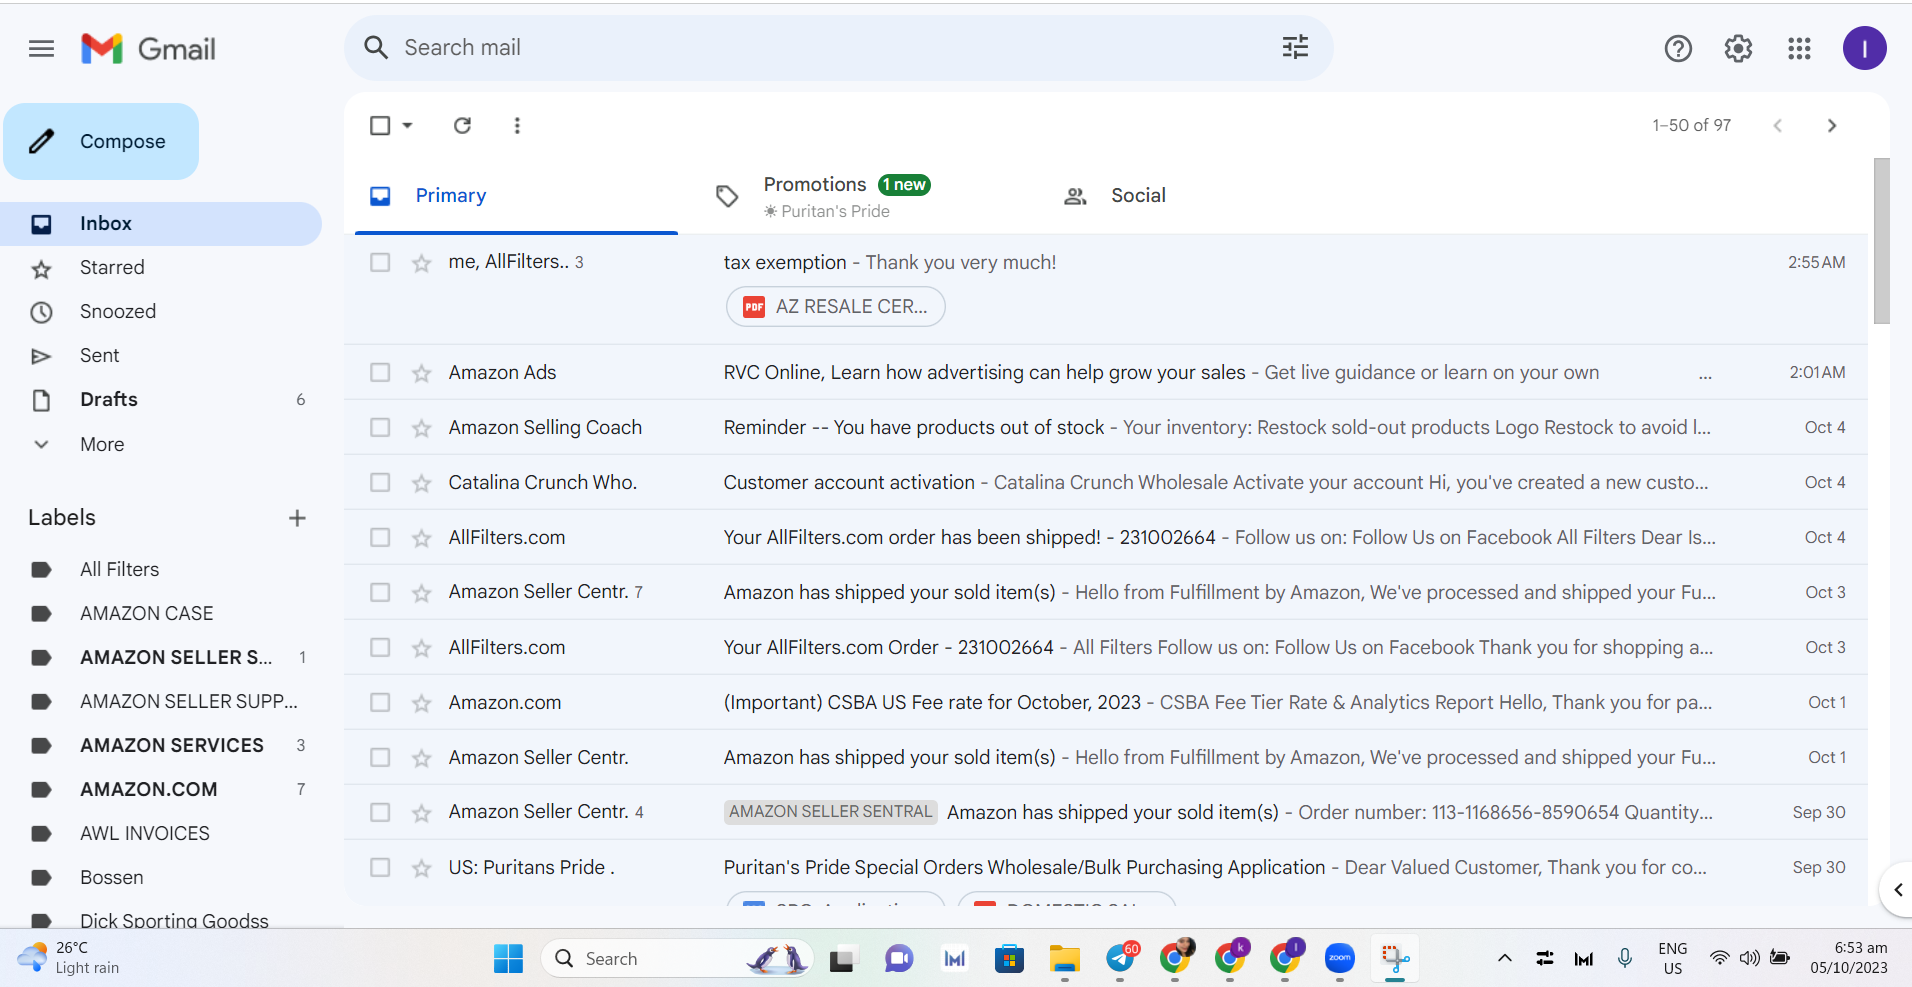Open Zoom from the taskbar
The width and height of the screenshot is (1912, 987).
1340,958
